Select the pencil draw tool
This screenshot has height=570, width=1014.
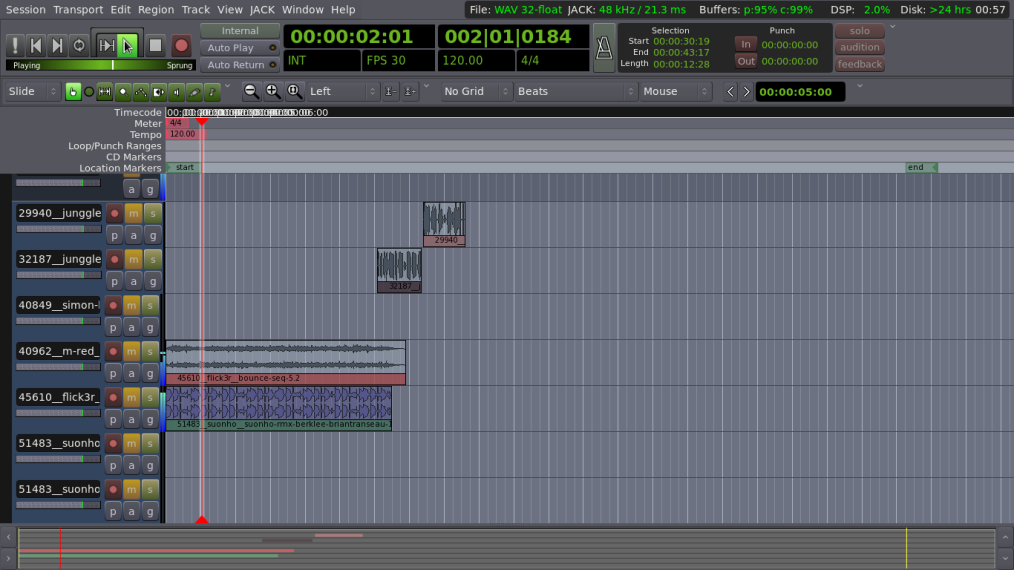pos(194,92)
